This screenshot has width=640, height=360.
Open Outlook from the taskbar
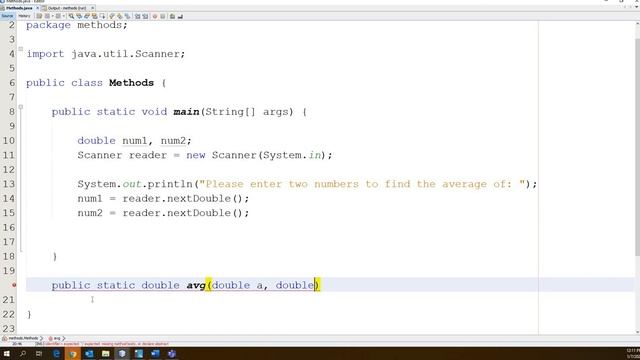pyautogui.click(x=89, y=354)
